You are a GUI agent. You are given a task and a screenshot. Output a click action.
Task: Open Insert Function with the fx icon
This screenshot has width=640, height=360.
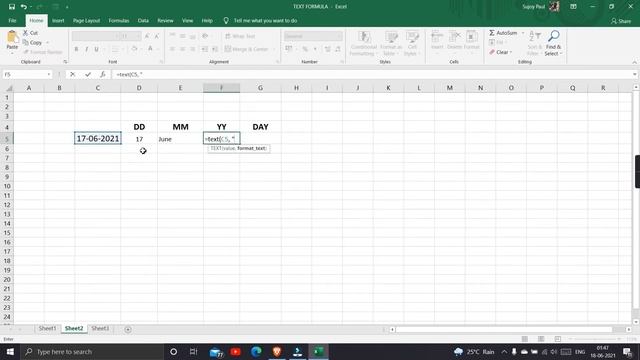pyautogui.click(x=103, y=74)
